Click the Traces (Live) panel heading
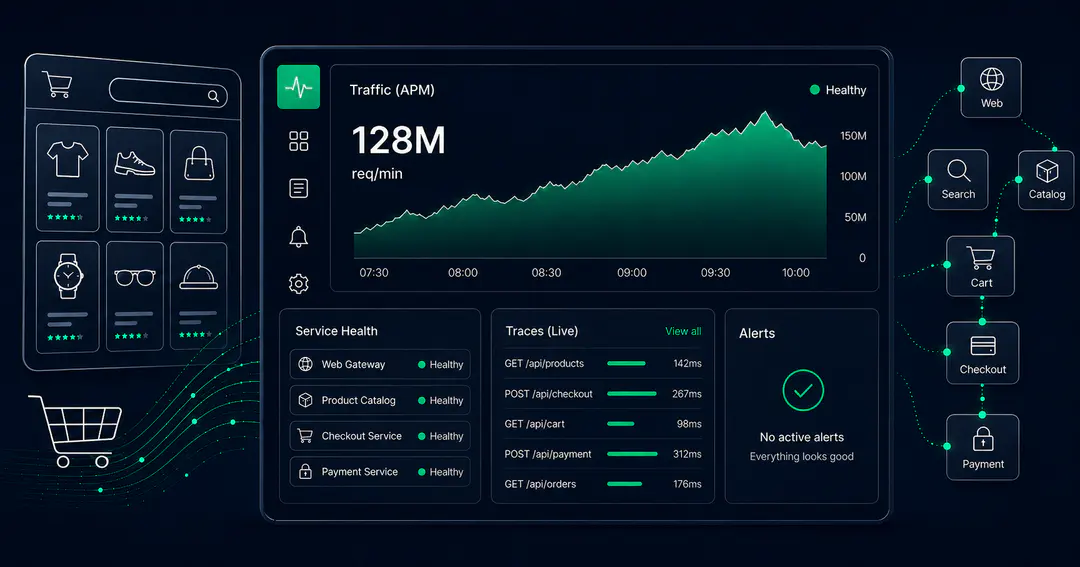The height and width of the screenshot is (567, 1080). (541, 331)
